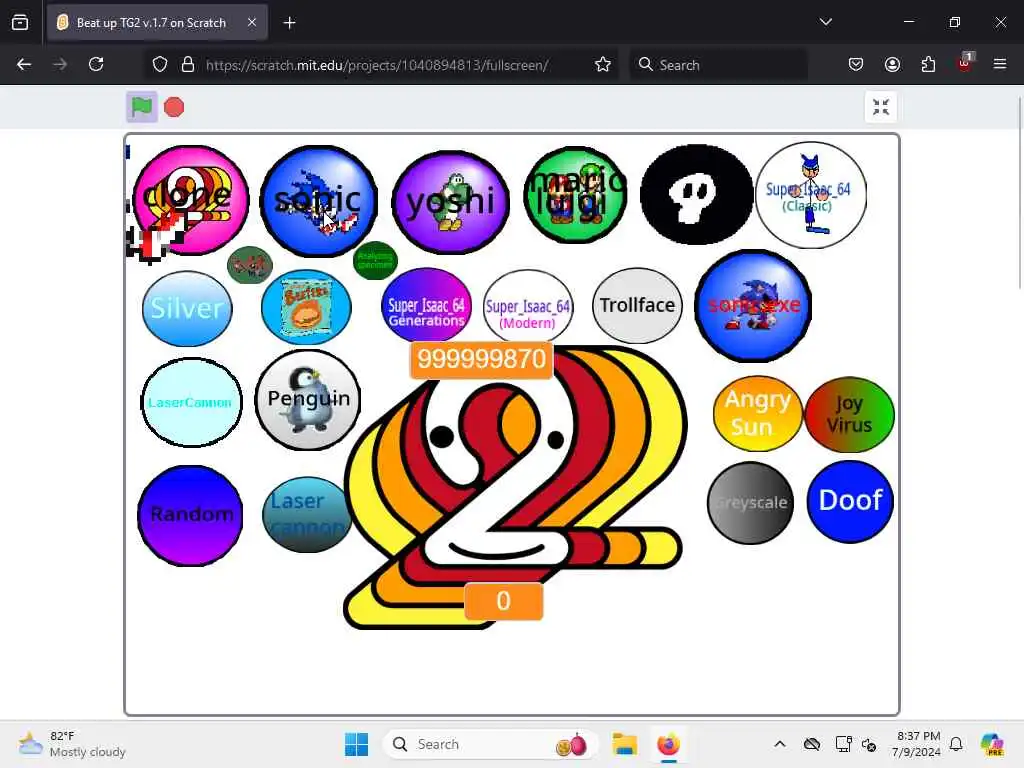Open the weather widget showing 82°F
Image resolution: width=1024 pixels, height=768 pixels.
coord(72,744)
